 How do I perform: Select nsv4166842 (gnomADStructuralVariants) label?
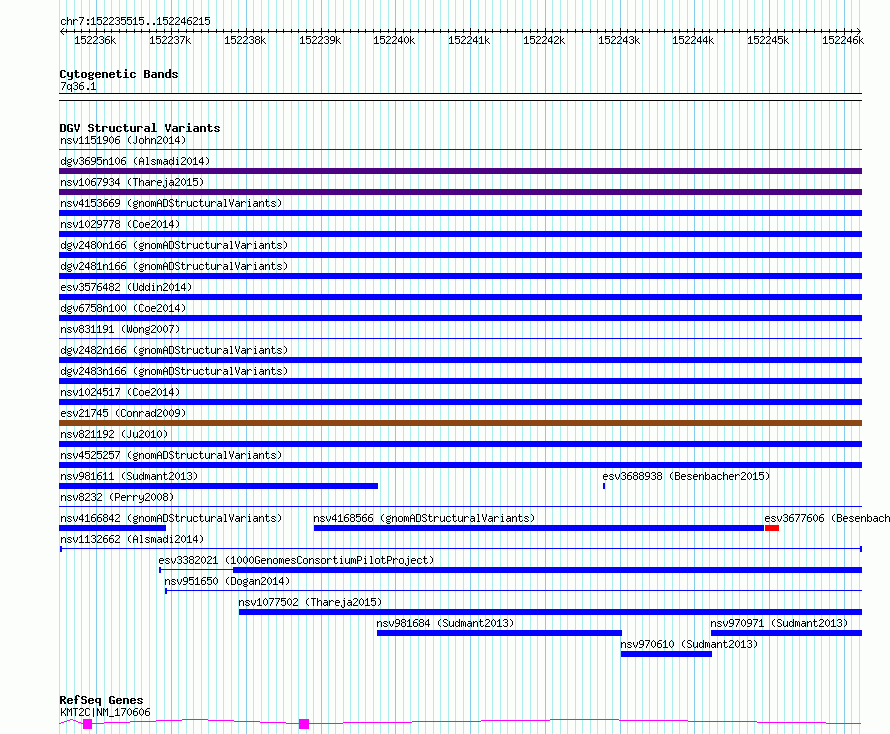[171, 518]
